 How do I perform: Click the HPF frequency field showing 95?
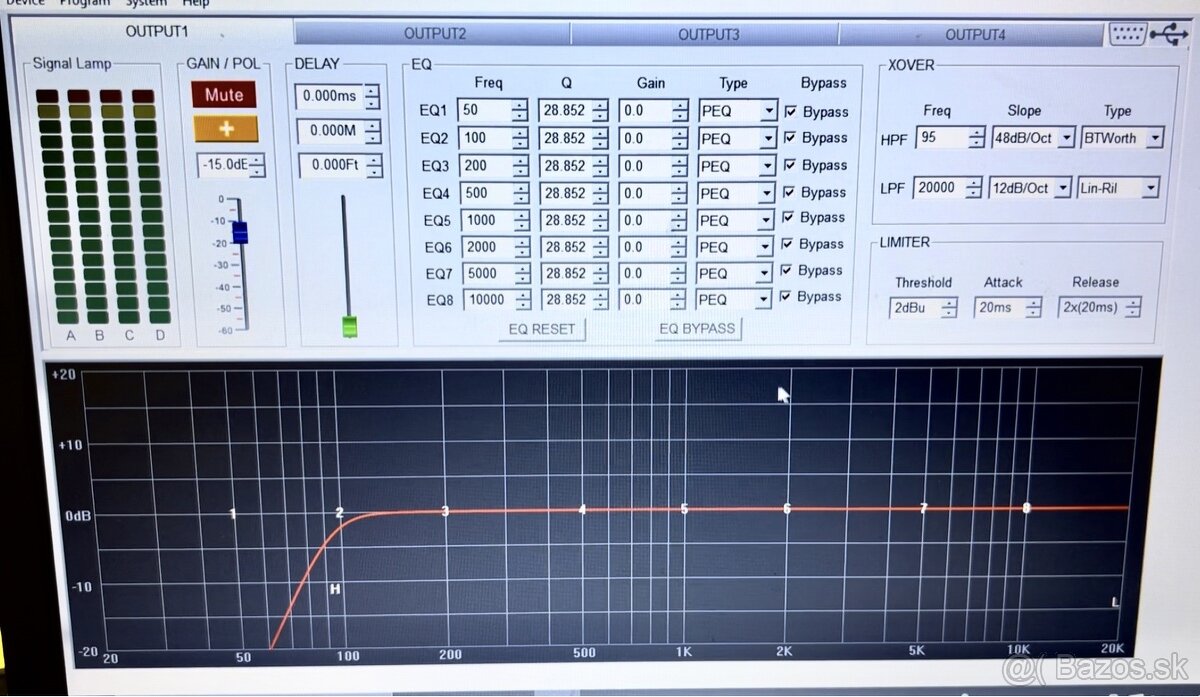pyautogui.click(x=942, y=137)
